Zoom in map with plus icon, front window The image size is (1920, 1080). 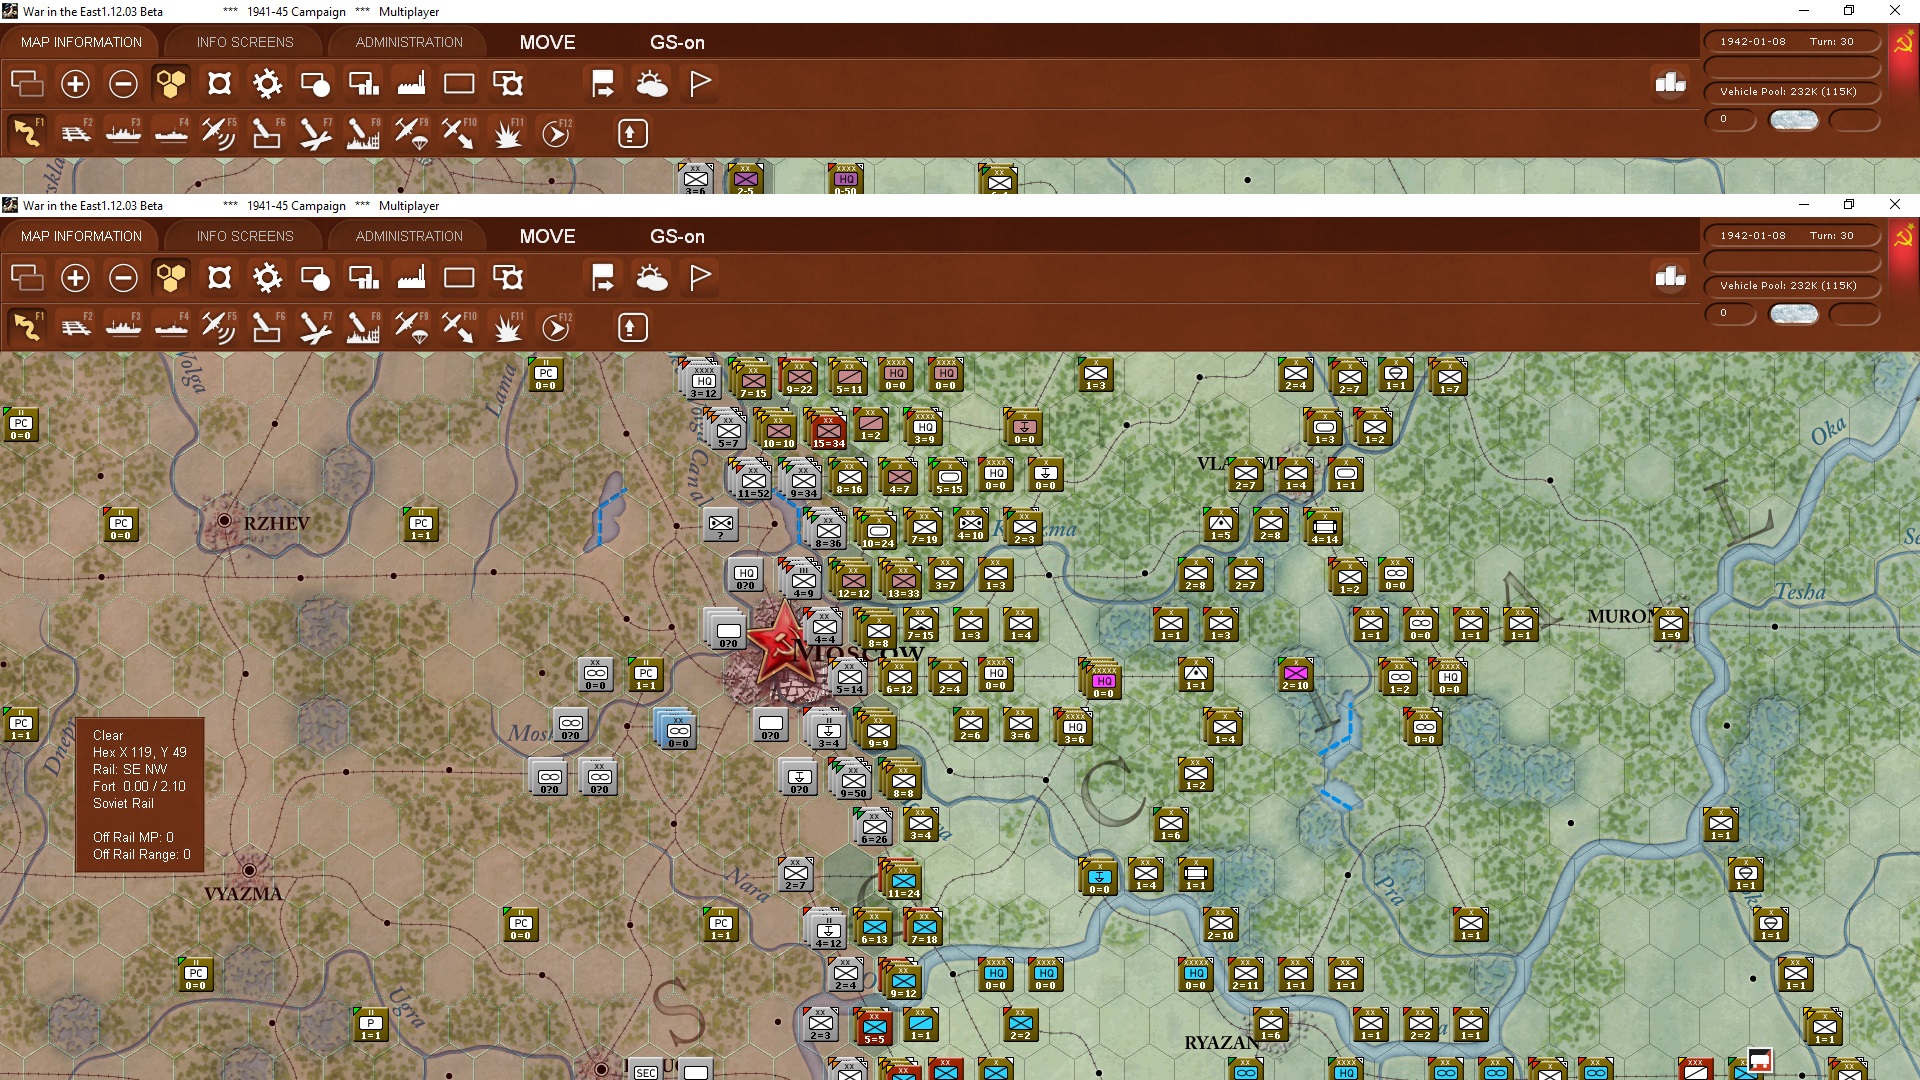point(75,278)
